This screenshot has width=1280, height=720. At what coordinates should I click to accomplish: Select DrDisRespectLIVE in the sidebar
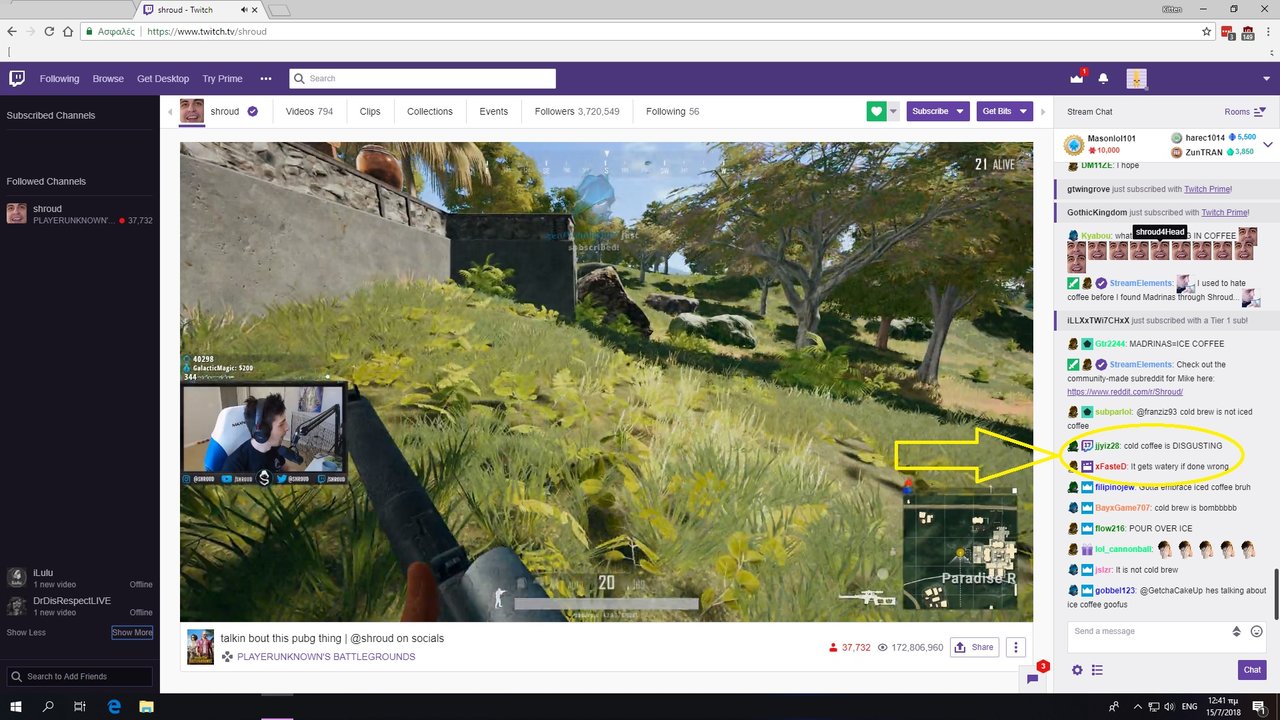pos(80,606)
